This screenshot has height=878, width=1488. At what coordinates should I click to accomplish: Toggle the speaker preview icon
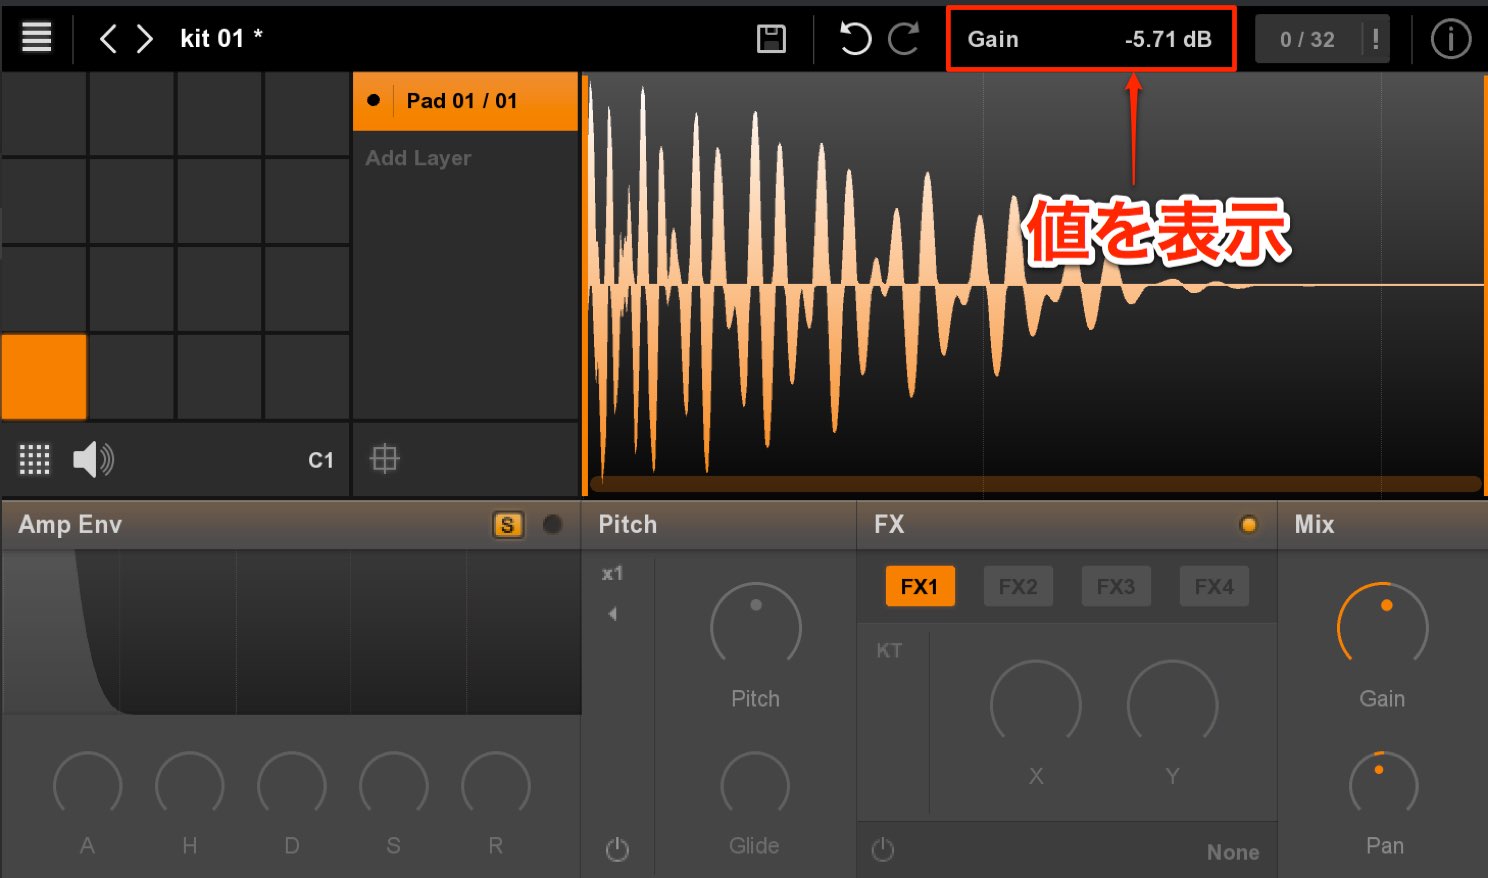tap(93, 459)
